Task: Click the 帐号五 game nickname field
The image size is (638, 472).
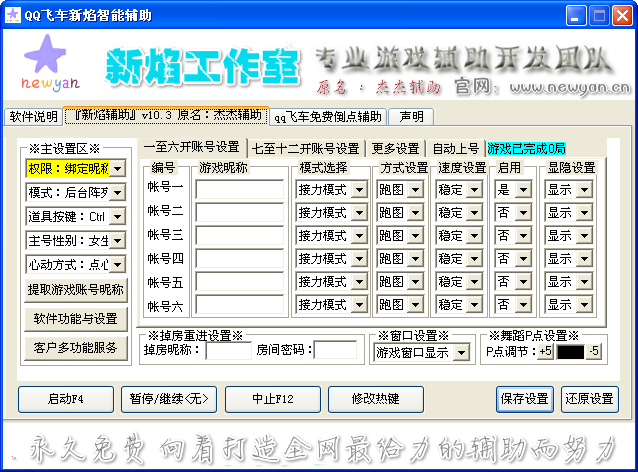Action: coord(239,282)
